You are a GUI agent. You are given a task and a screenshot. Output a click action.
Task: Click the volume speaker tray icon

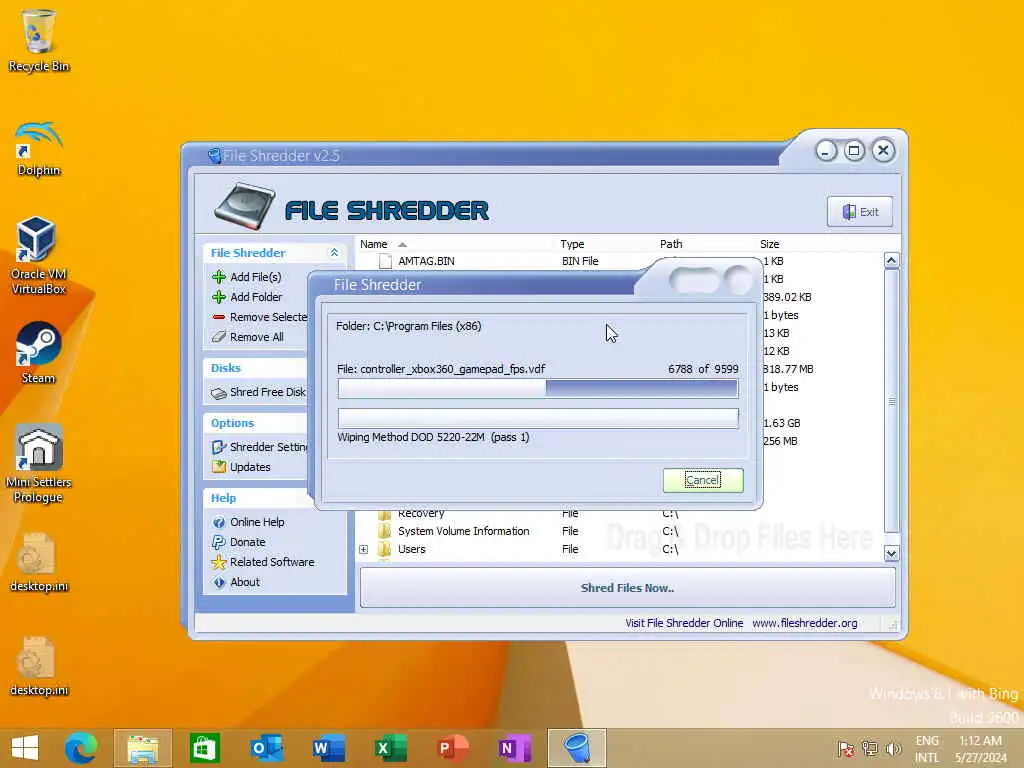[893, 748]
